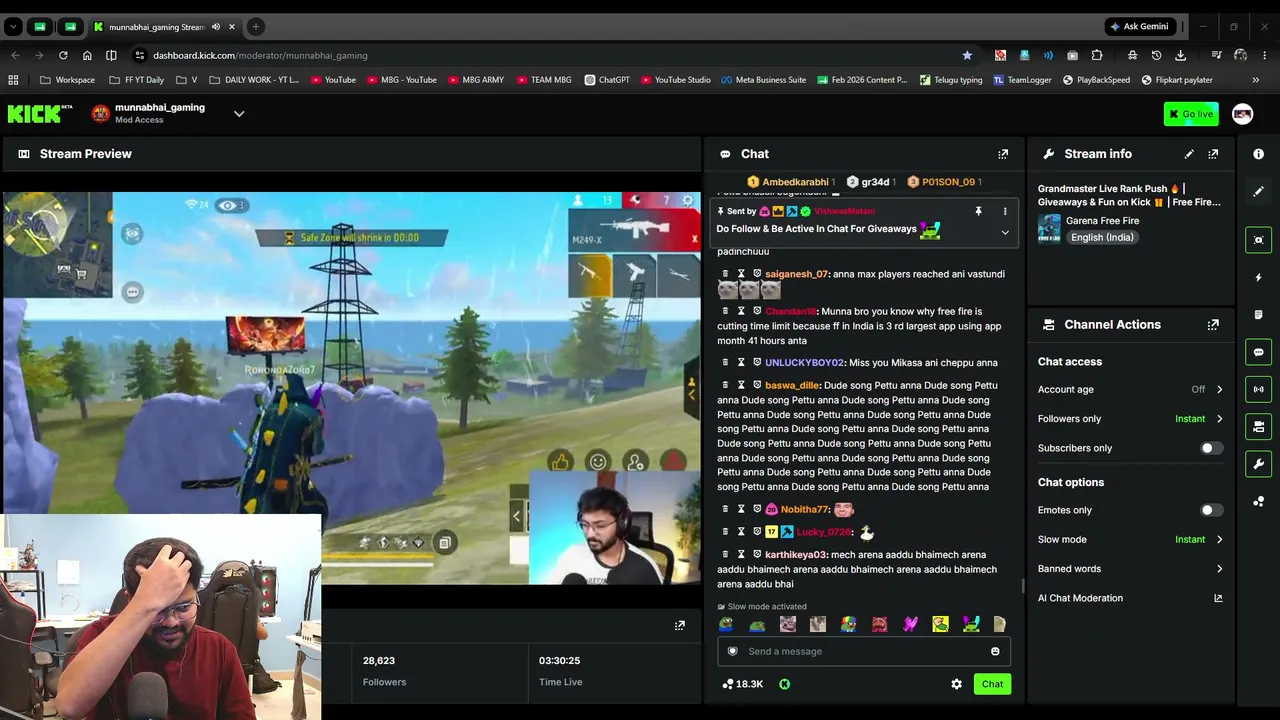The height and width of the screenshot is (720, 1280).
Task: Open the browser extensions puzzle icon
Action: 1097,55
